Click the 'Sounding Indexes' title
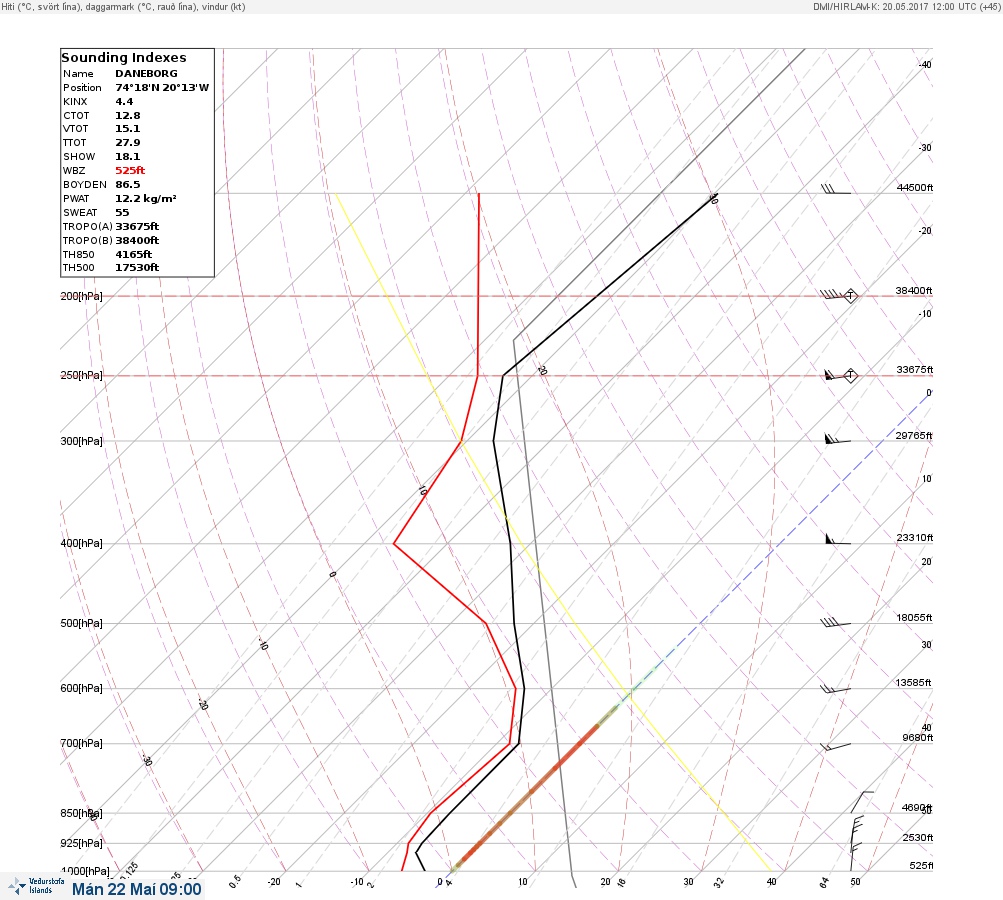 click(123, 58)
